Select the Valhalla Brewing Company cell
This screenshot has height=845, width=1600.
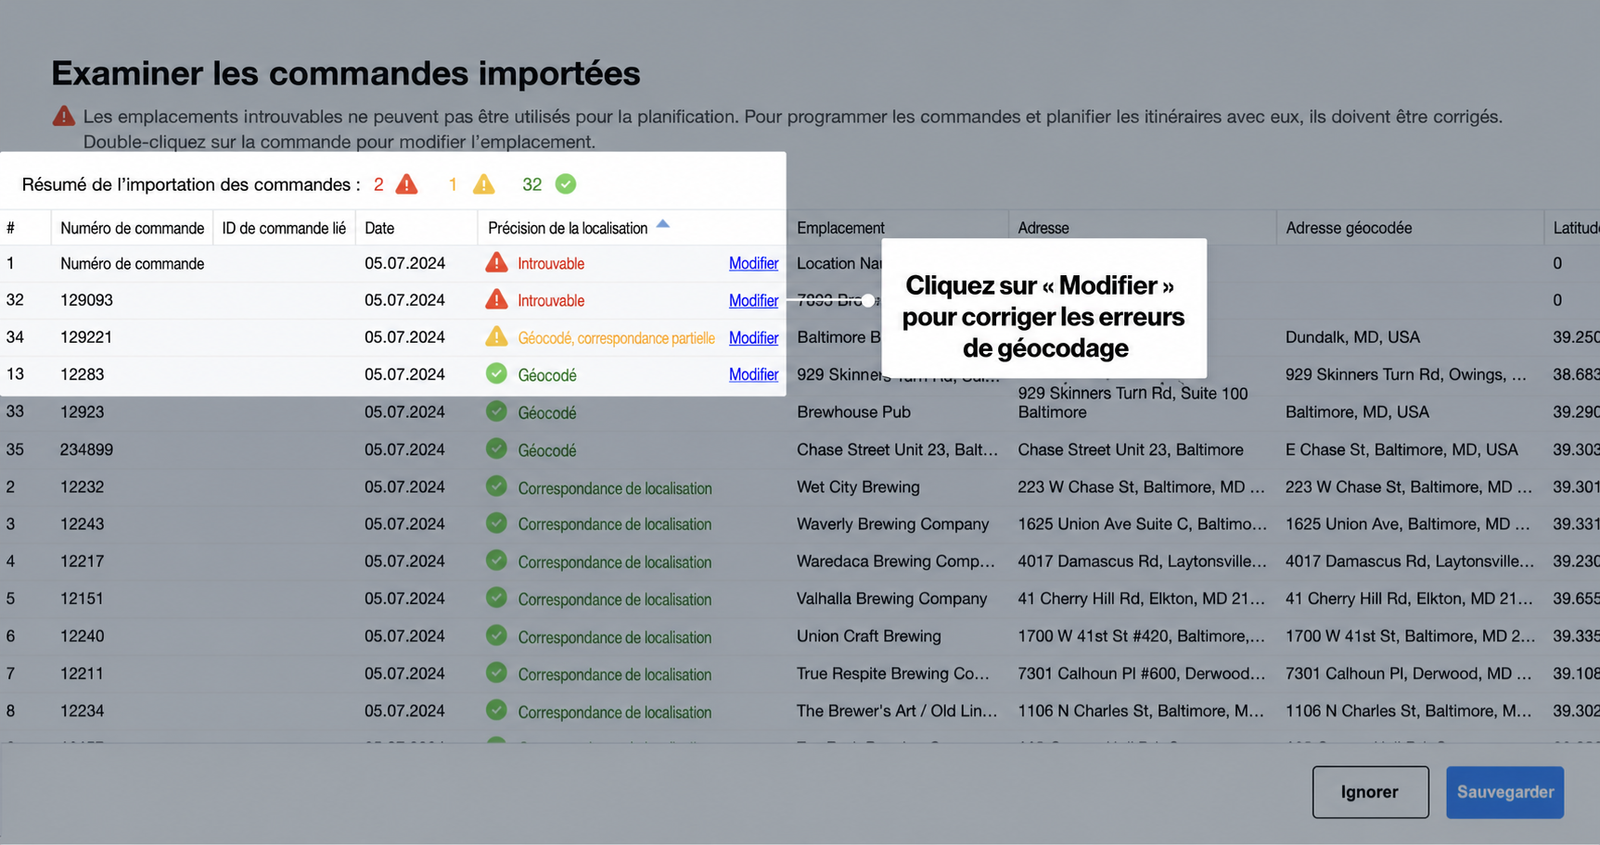coord(892,599)
